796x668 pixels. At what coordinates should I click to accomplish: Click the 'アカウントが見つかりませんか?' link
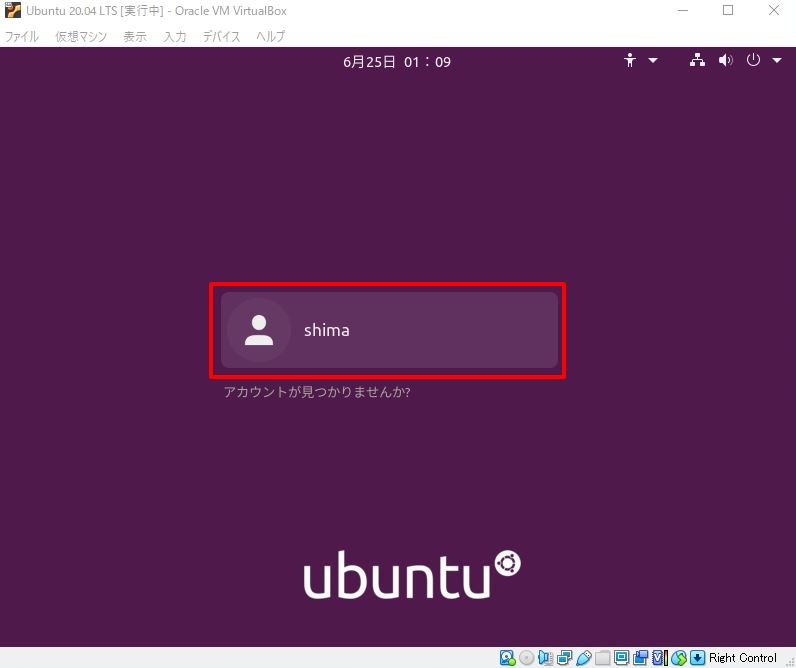coord(317,392)
